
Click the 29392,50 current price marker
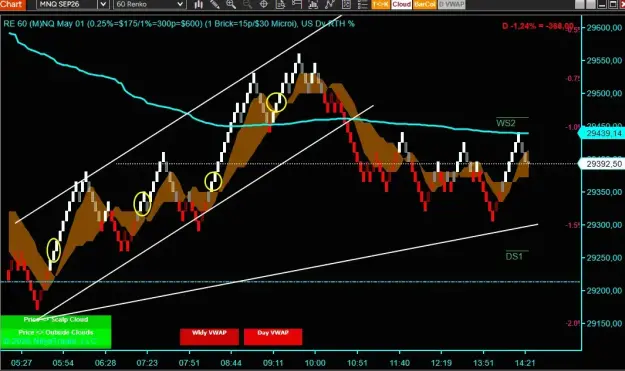coord(602,164)
